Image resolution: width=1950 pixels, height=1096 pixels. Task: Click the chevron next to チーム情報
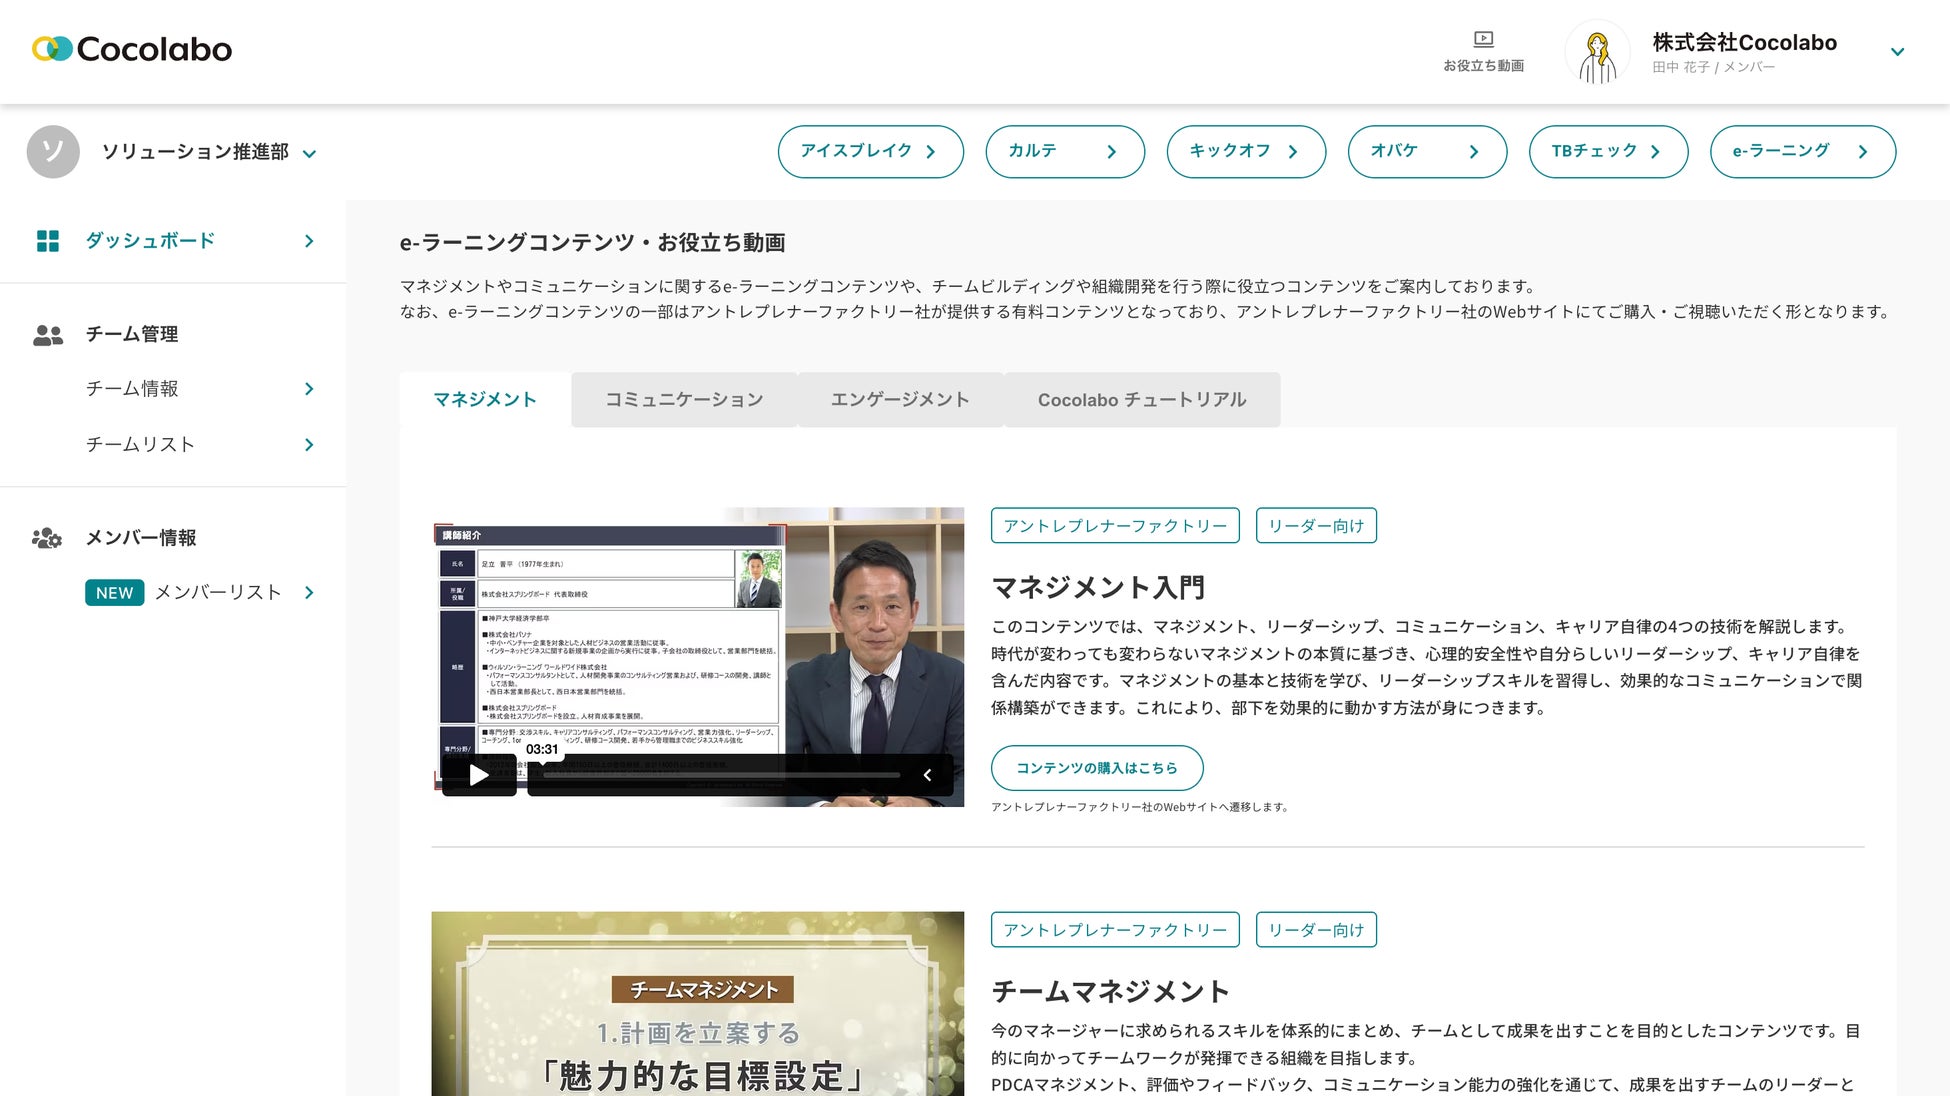(309, 389)
